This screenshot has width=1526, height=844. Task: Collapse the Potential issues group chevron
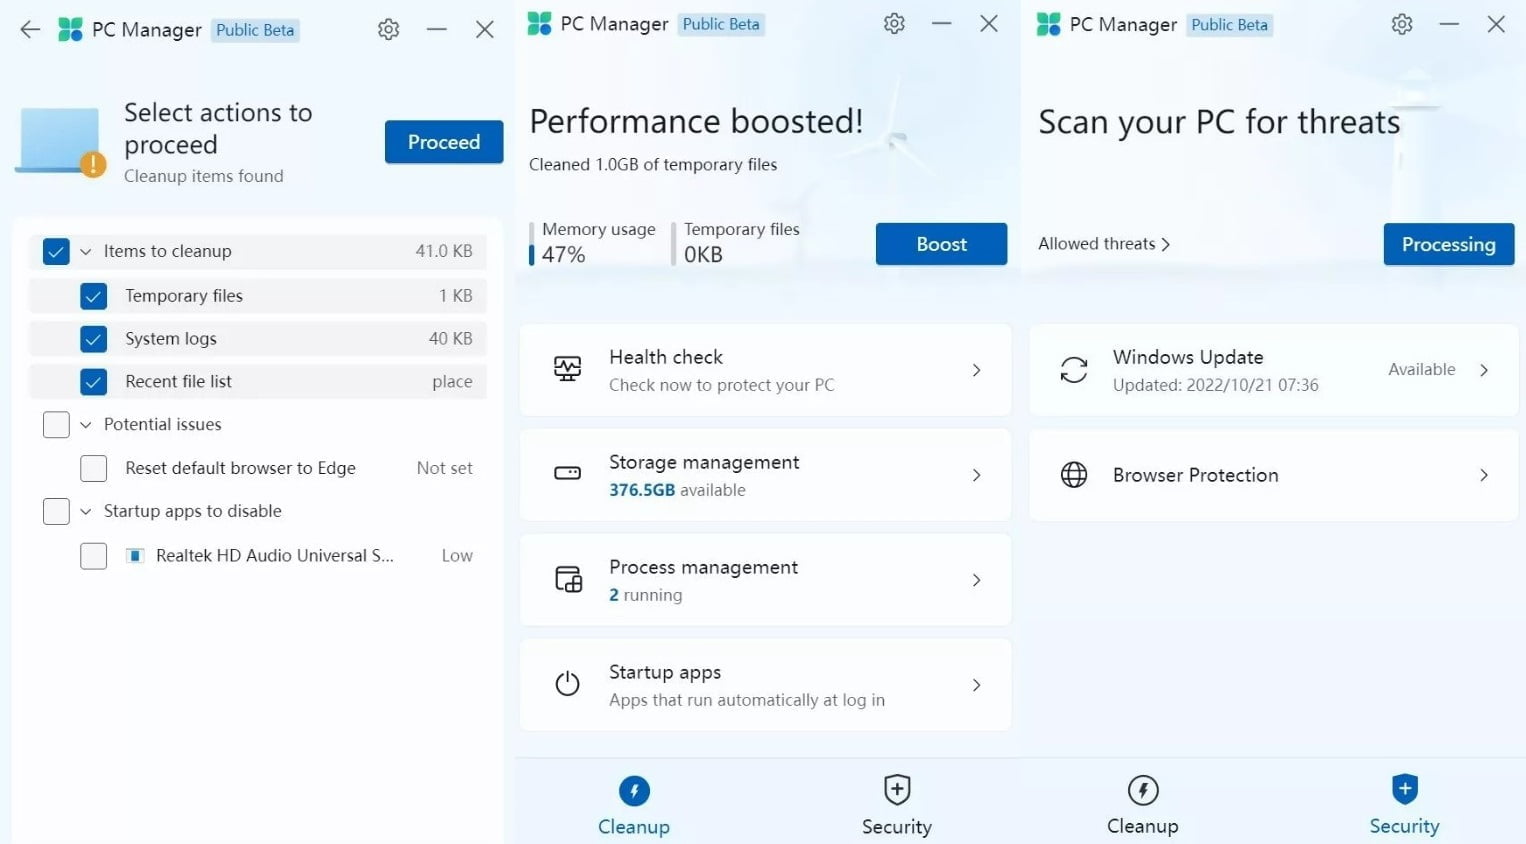(x=85, y=425)
